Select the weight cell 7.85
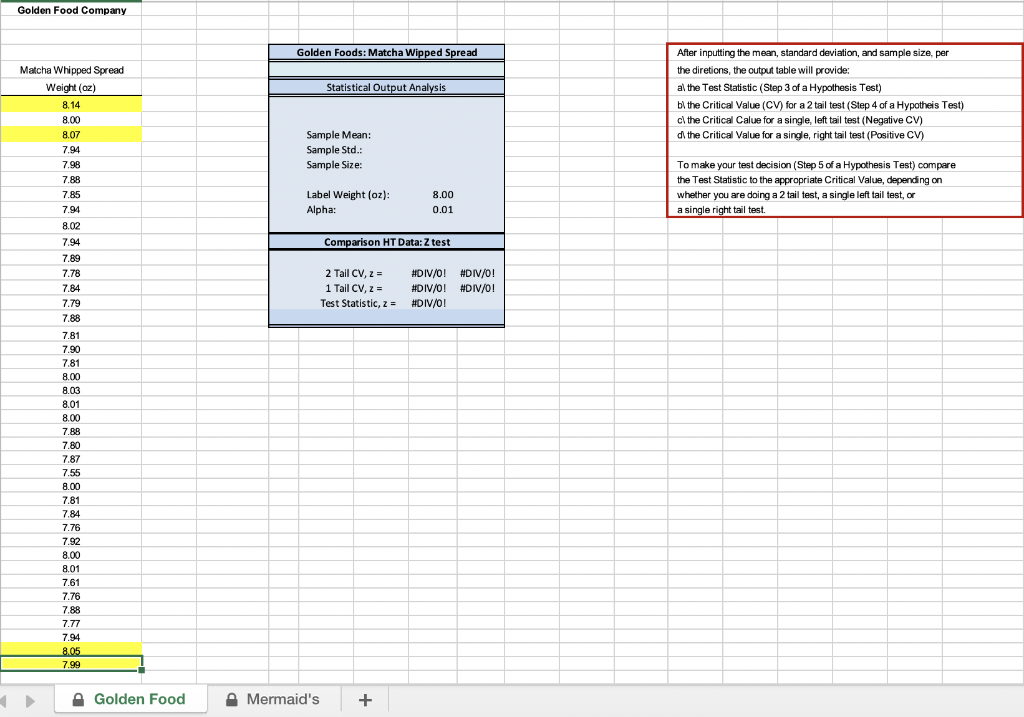Image resolution: width=1024 pixels, height=717 pixels. click(71, 195)
